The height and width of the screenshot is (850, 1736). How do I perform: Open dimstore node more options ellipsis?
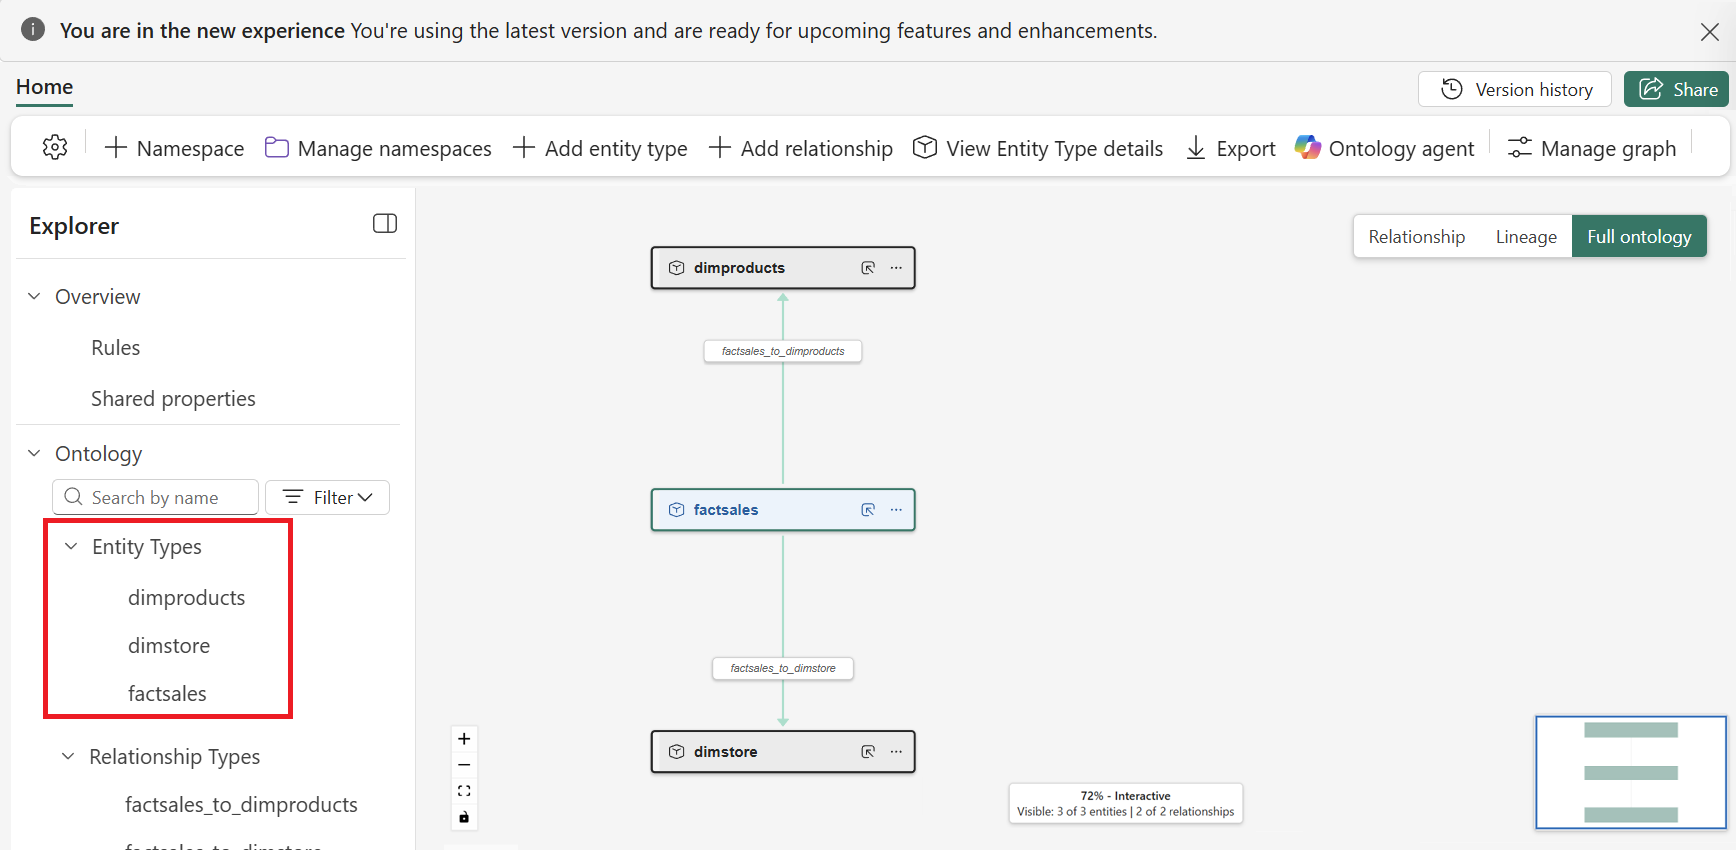pos(896,752)
